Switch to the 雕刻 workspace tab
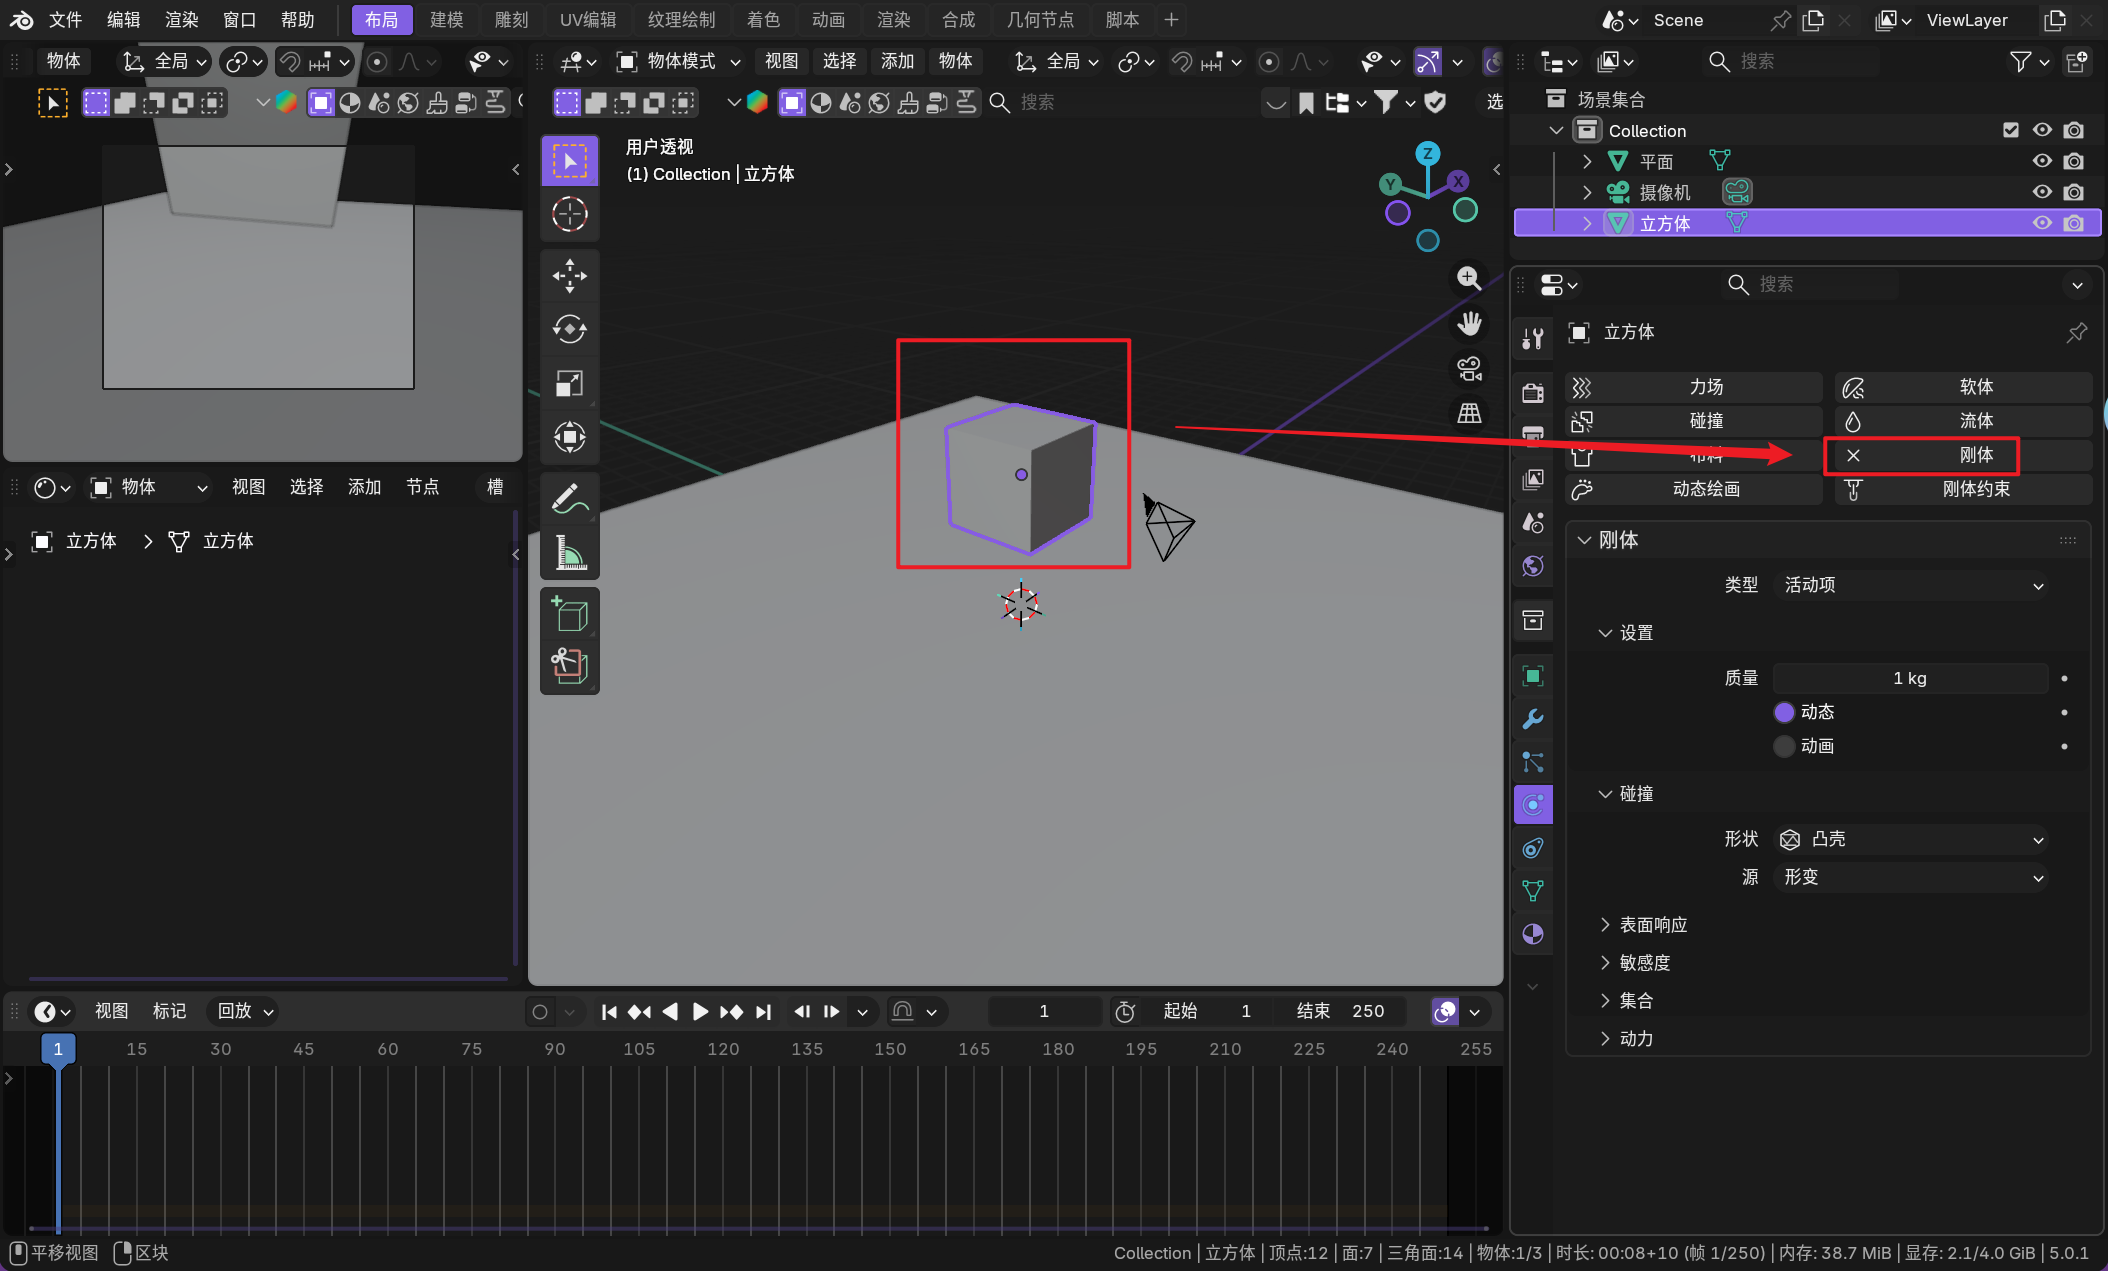 click(x=511, y=19)
